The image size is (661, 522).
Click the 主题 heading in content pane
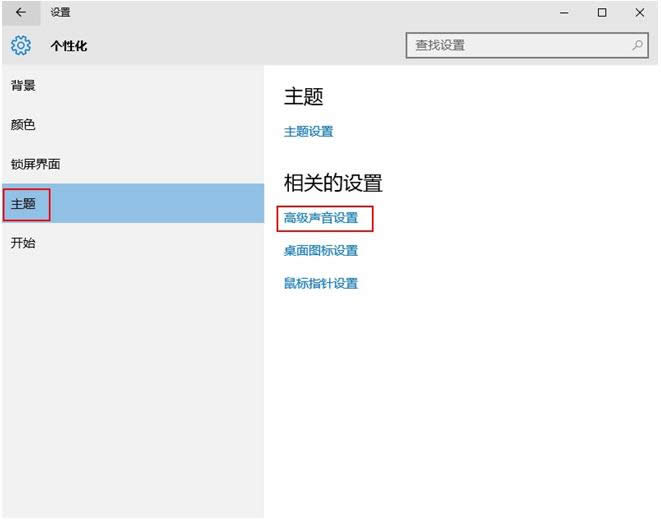click(304, 97)
